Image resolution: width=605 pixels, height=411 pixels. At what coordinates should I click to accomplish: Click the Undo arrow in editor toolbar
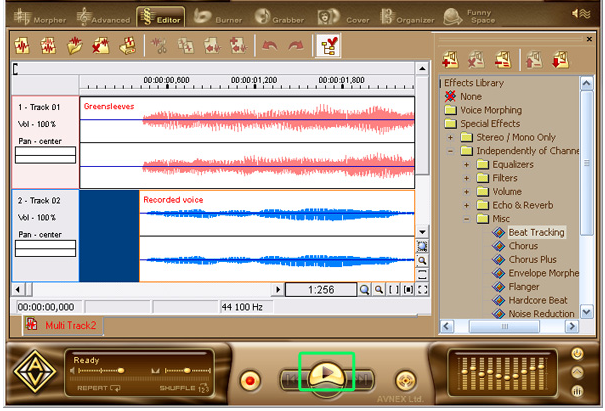point(269,46)
